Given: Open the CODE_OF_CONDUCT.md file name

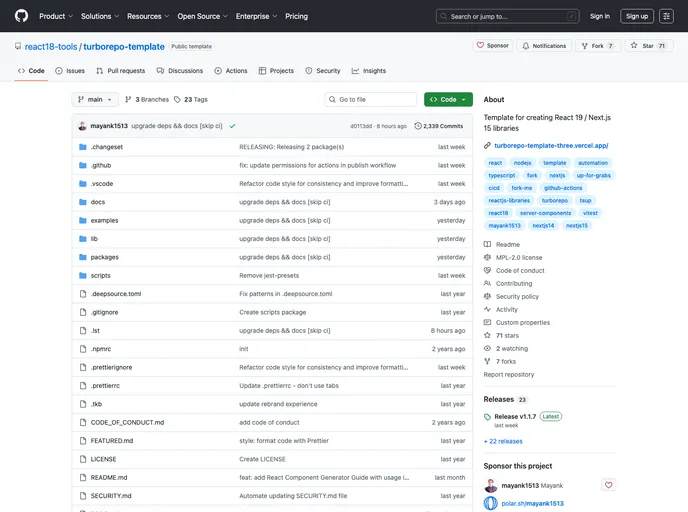Looking at the screenshot, I should tap(127, 422).
